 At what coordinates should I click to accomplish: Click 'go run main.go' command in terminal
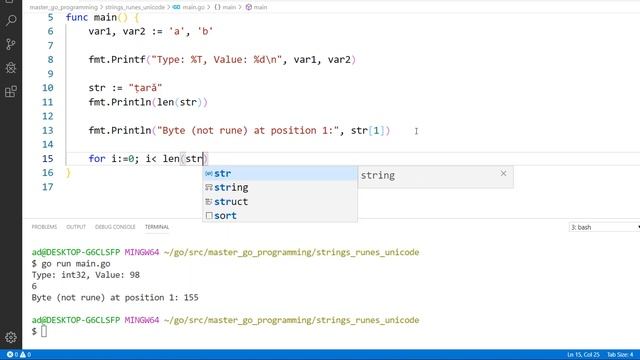76,264
